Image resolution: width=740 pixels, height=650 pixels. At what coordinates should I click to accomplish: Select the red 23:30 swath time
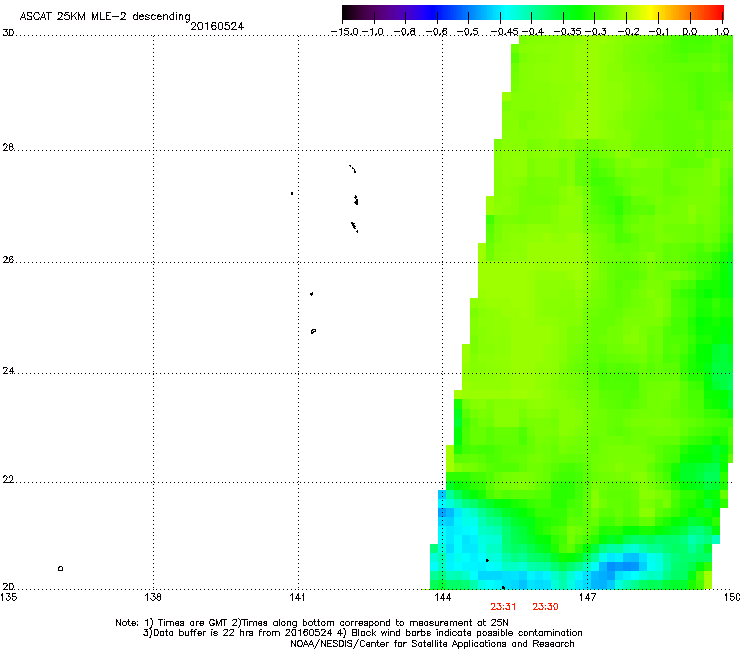click(545, 607)
